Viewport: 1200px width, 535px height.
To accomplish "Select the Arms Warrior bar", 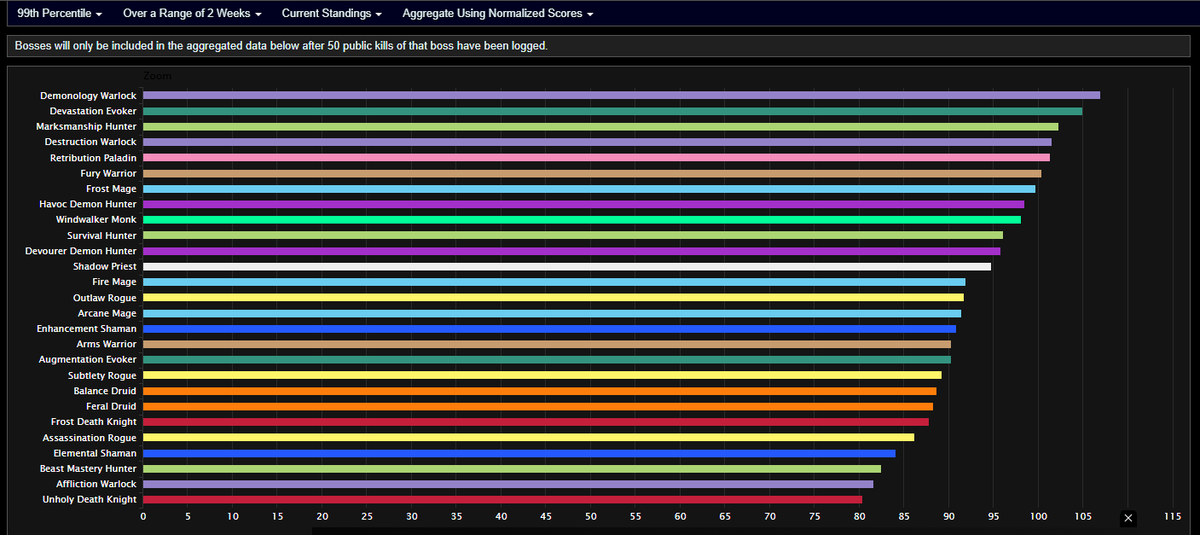I will click(x=547, y=344).
